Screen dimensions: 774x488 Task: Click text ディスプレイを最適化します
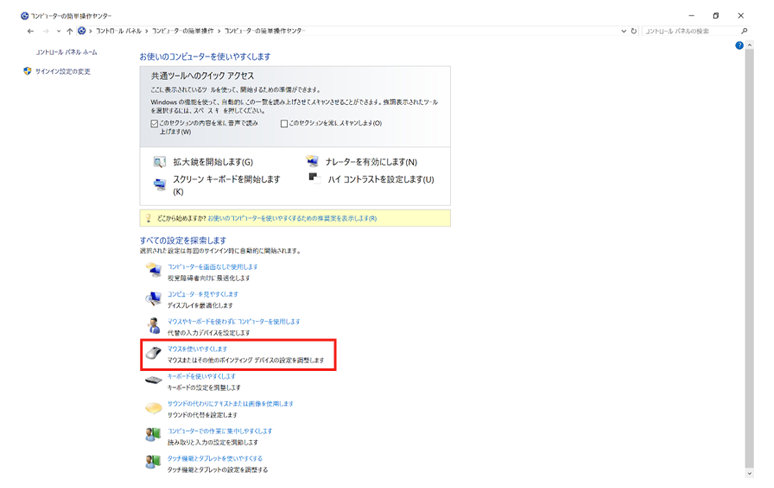pos(200,305)
